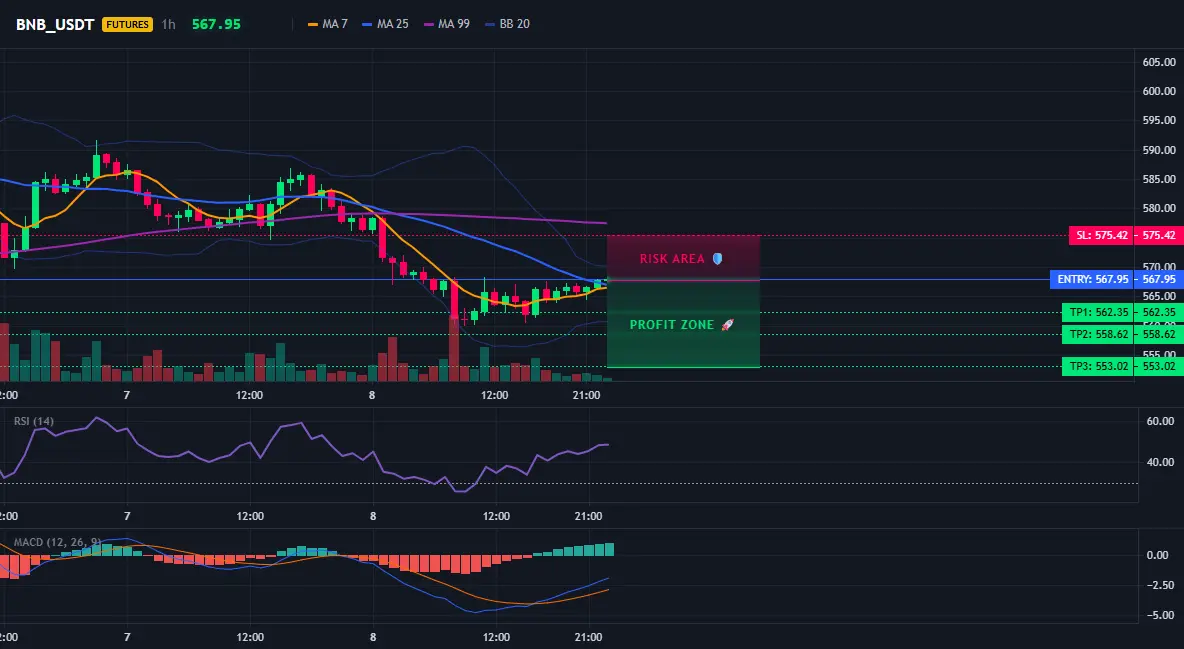Click the 40.00 RSI axis value
This screenshot has width=1184, height=649.
tap(1161, 462)
